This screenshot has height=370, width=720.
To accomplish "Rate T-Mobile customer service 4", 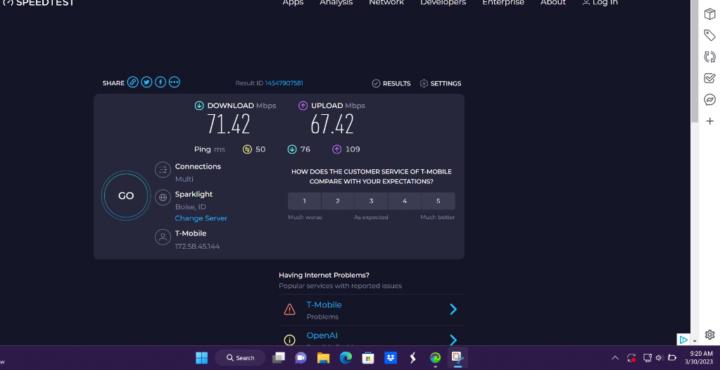I will click(405, 201).
